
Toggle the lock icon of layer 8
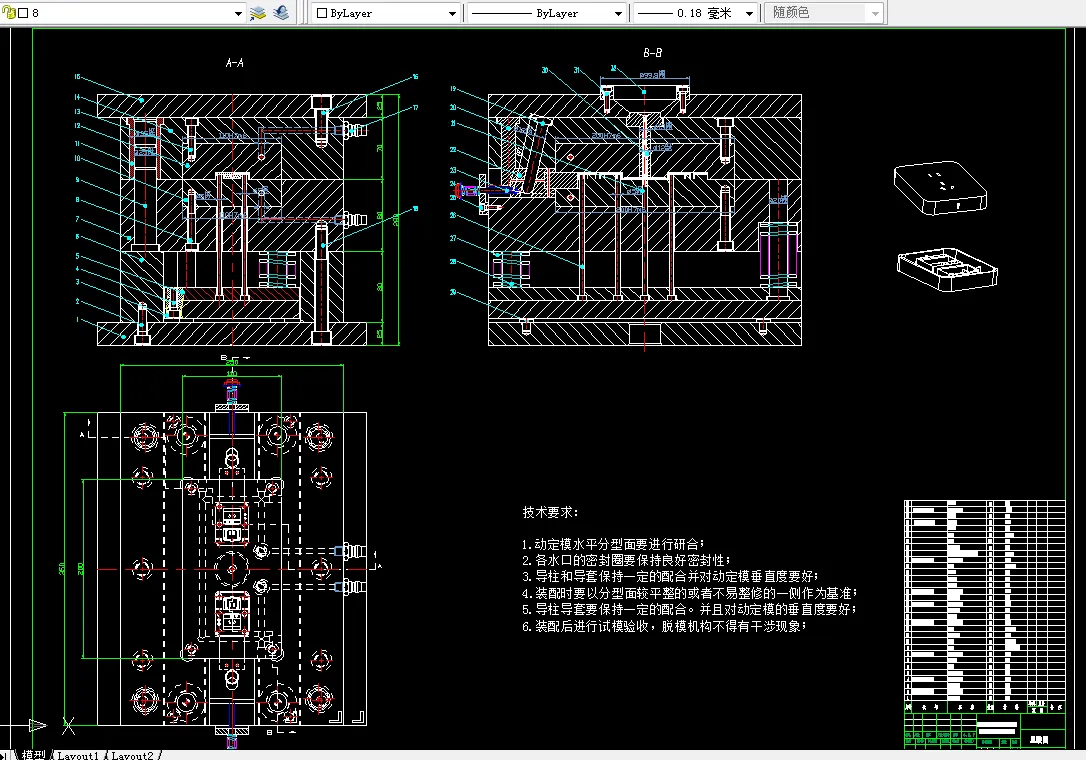coord(8,12)
